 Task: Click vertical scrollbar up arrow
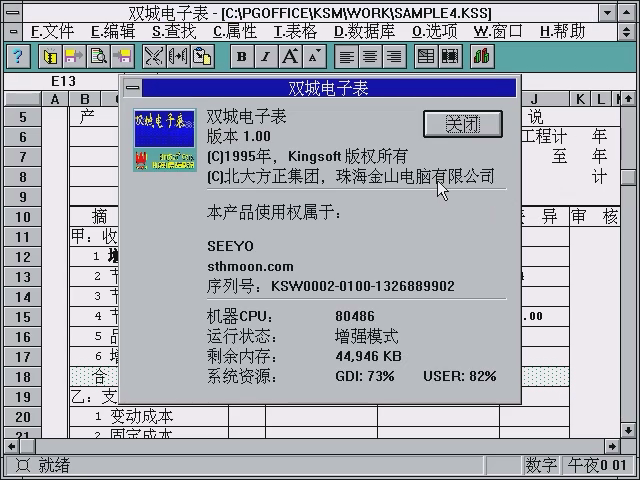(x=628, y=98)
